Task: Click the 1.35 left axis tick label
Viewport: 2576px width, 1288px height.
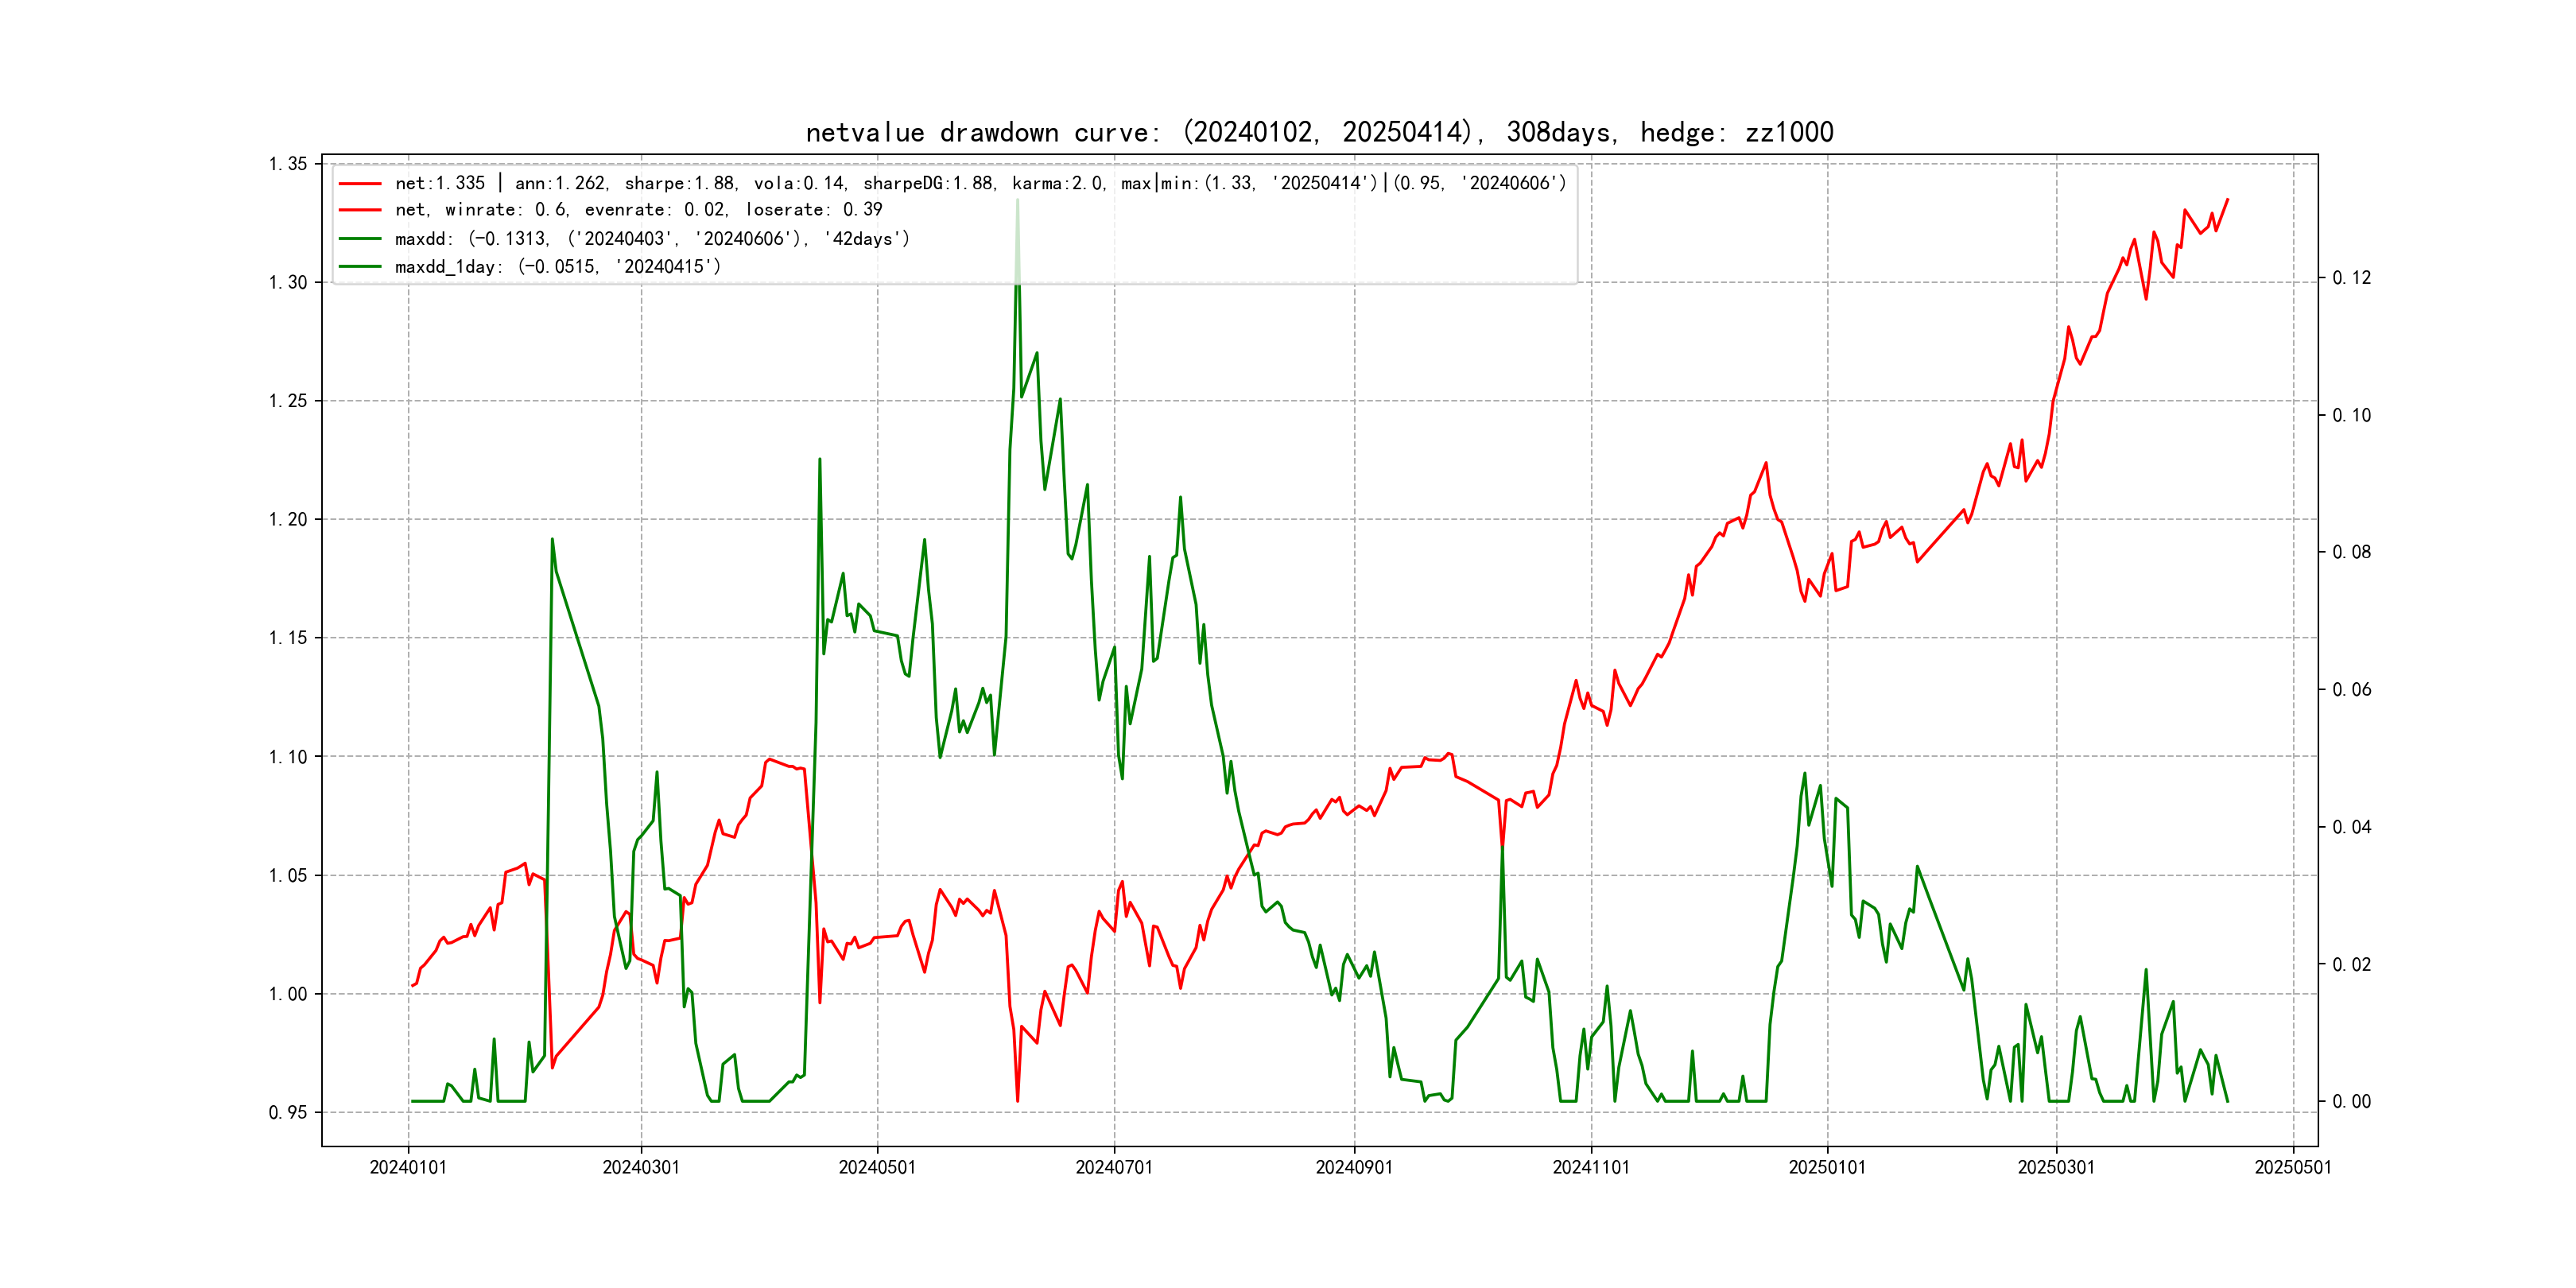Action: point(288,164)
